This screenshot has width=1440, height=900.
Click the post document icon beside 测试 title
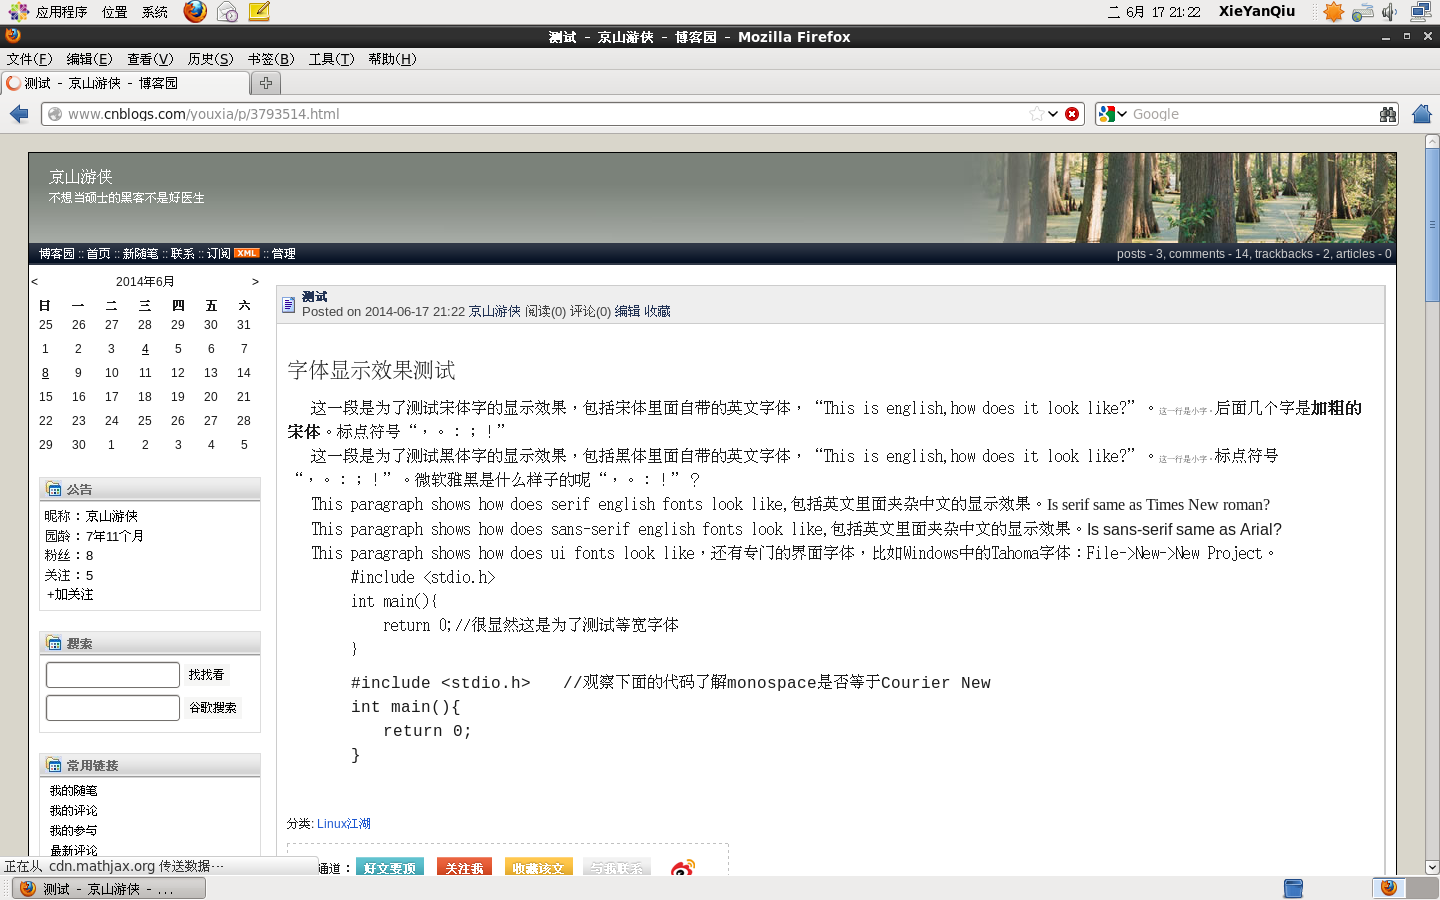pyautogui.click(x=289, y=304)
